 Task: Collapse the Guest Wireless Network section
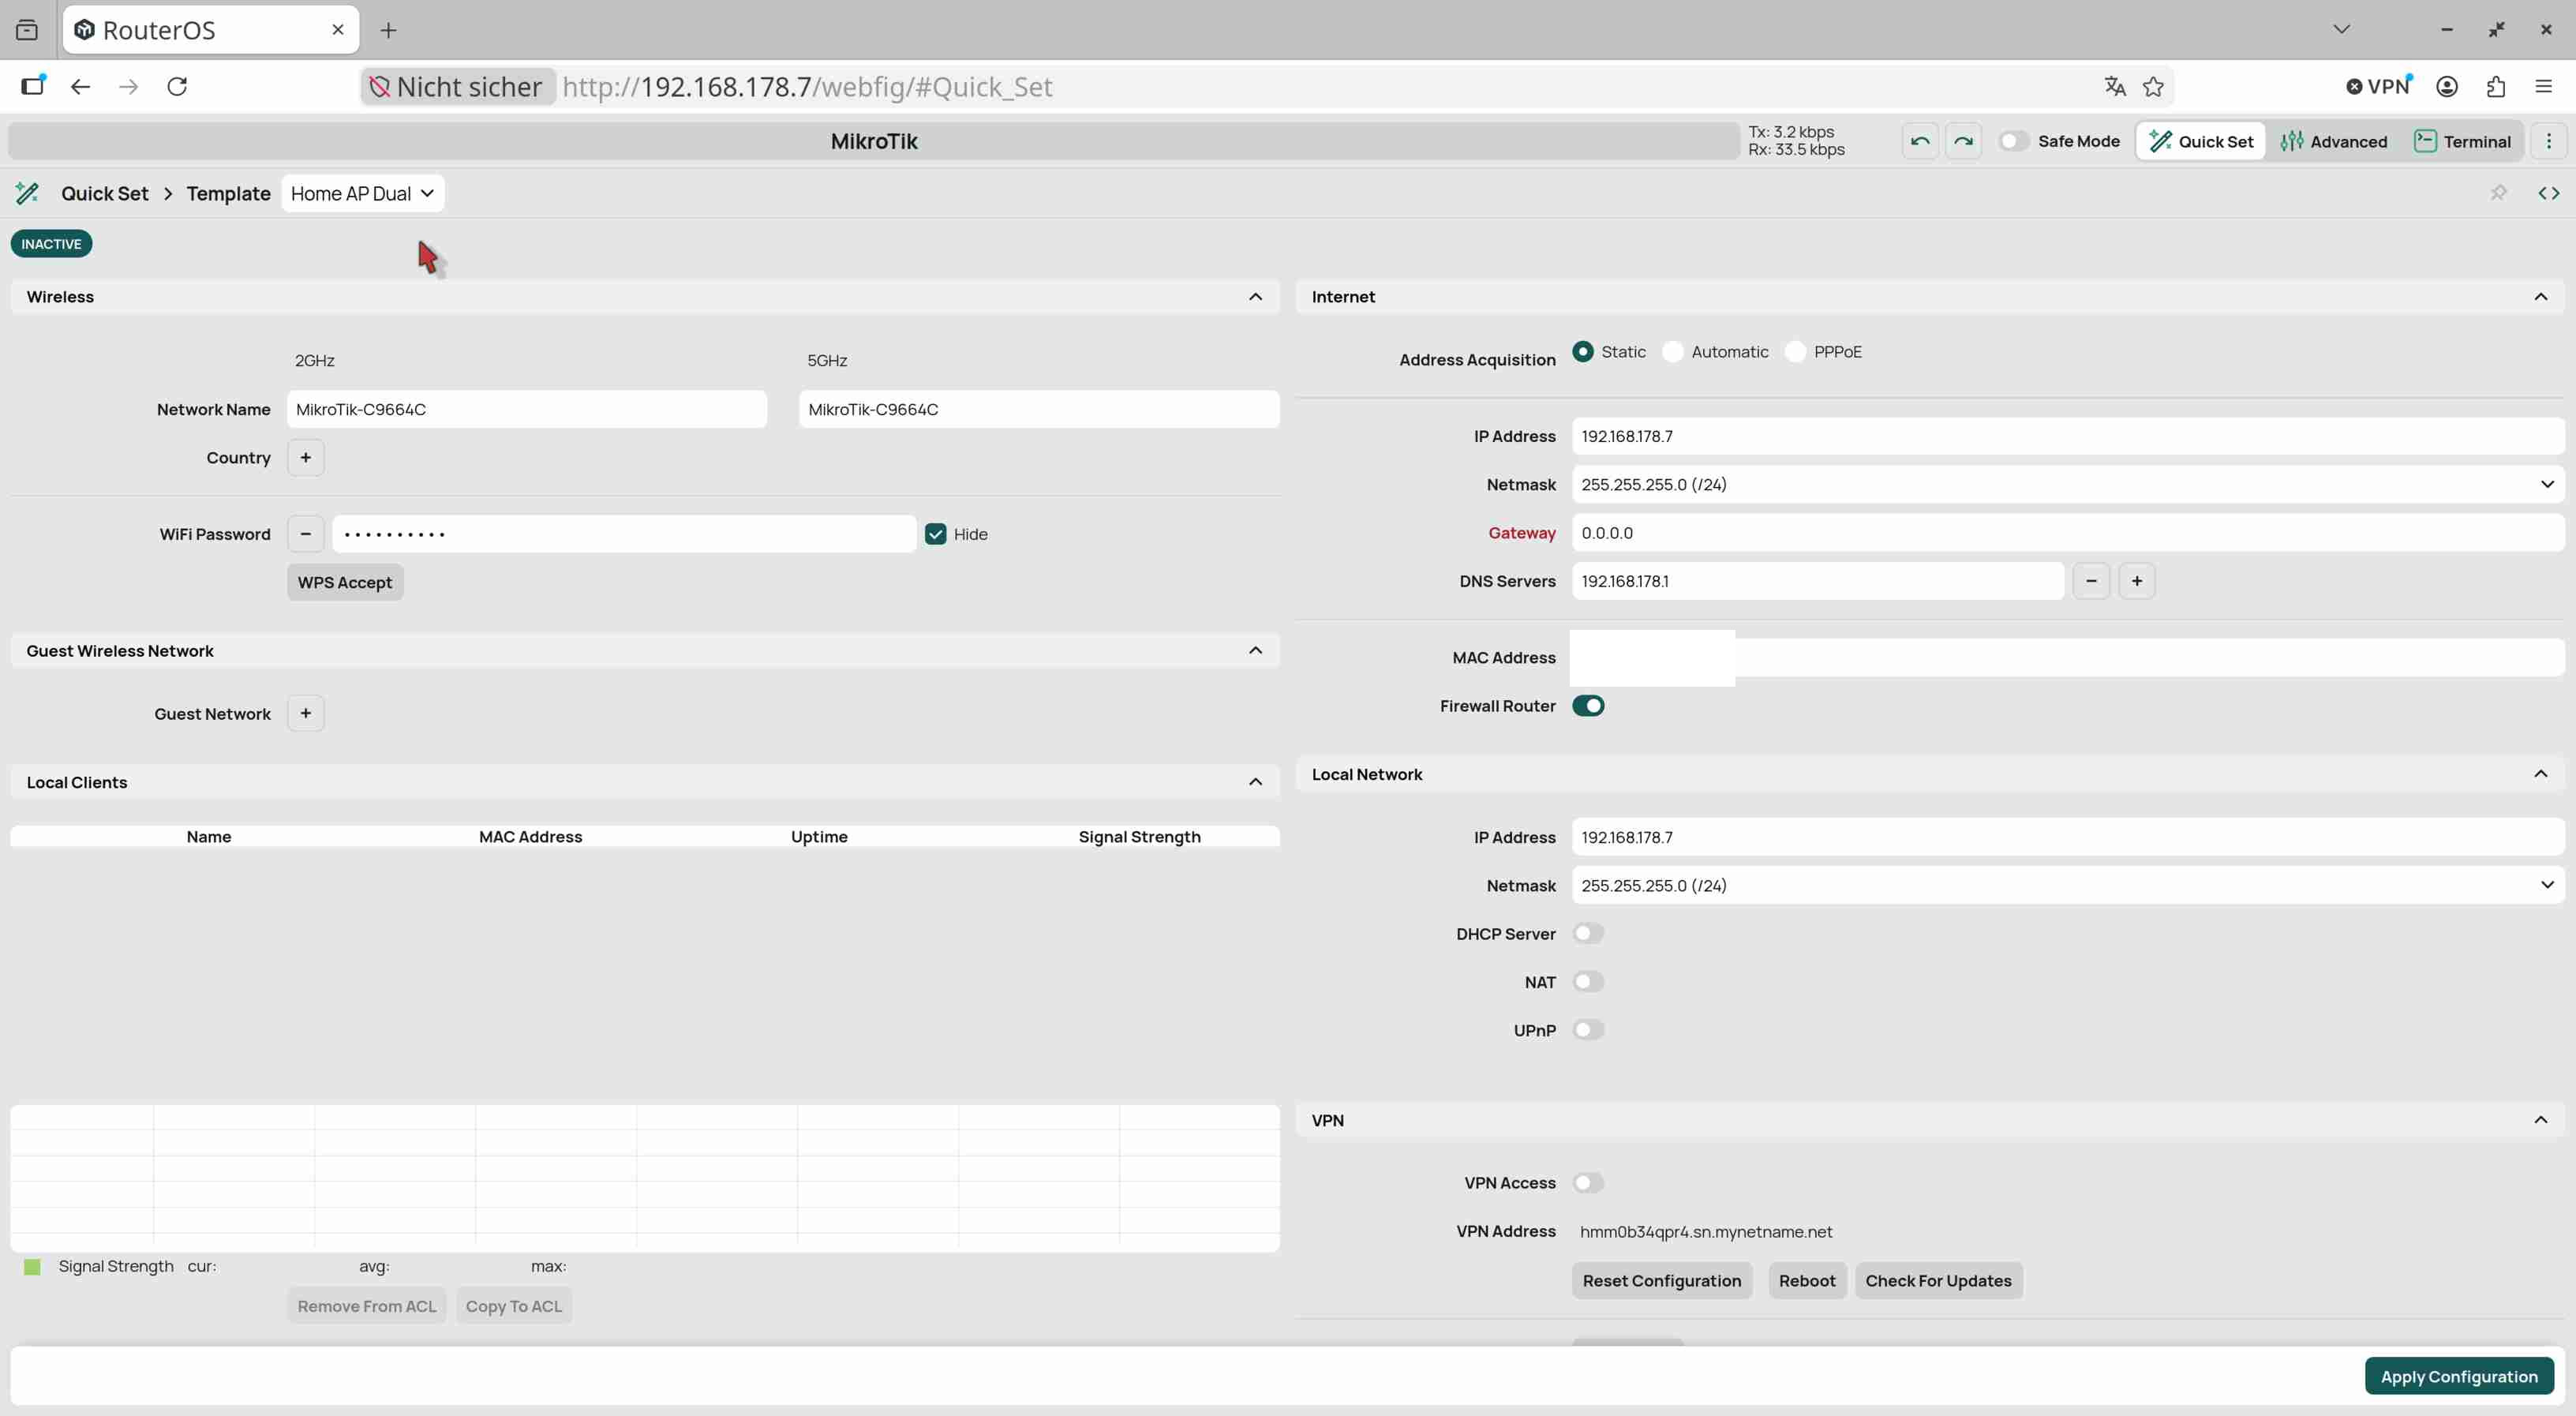(x=1255, y=650)
